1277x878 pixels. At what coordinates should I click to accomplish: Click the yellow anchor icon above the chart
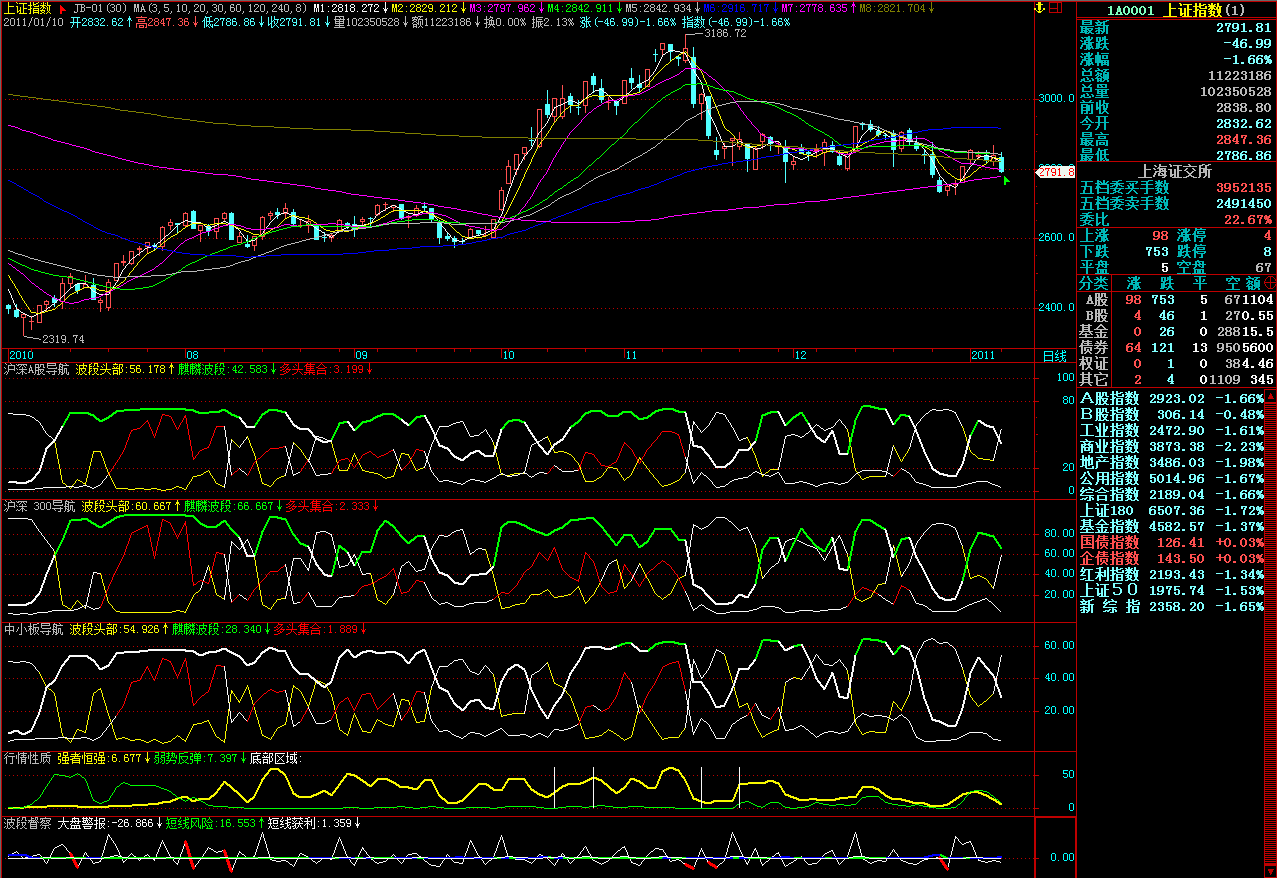tap(1039, 8)
